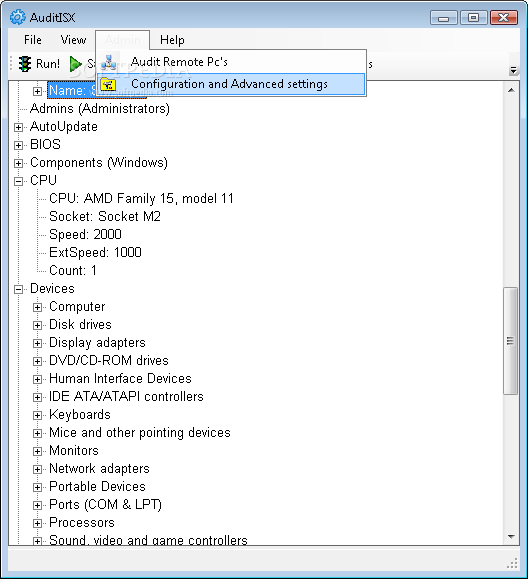This screenshot has height=579, width=528.
Task: Expand the Components (Windows) node
Action: 18,163
